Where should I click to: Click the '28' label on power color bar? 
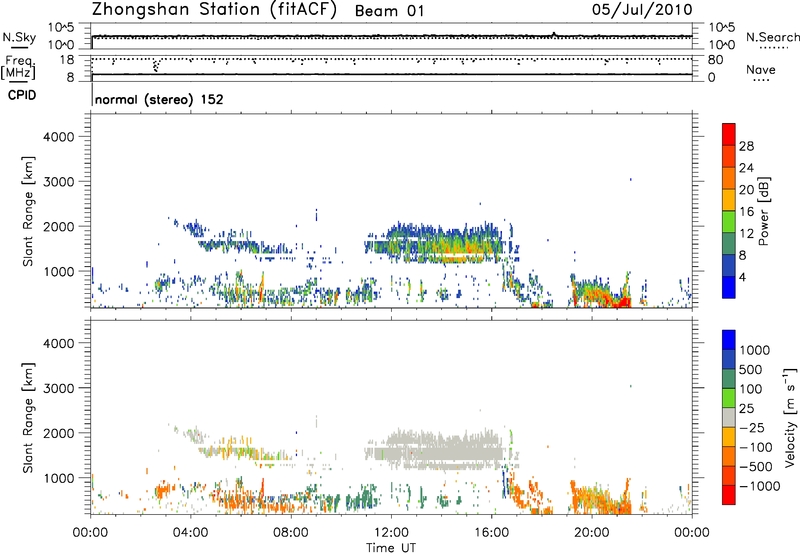pyautogui.click(x=746, y=146)
